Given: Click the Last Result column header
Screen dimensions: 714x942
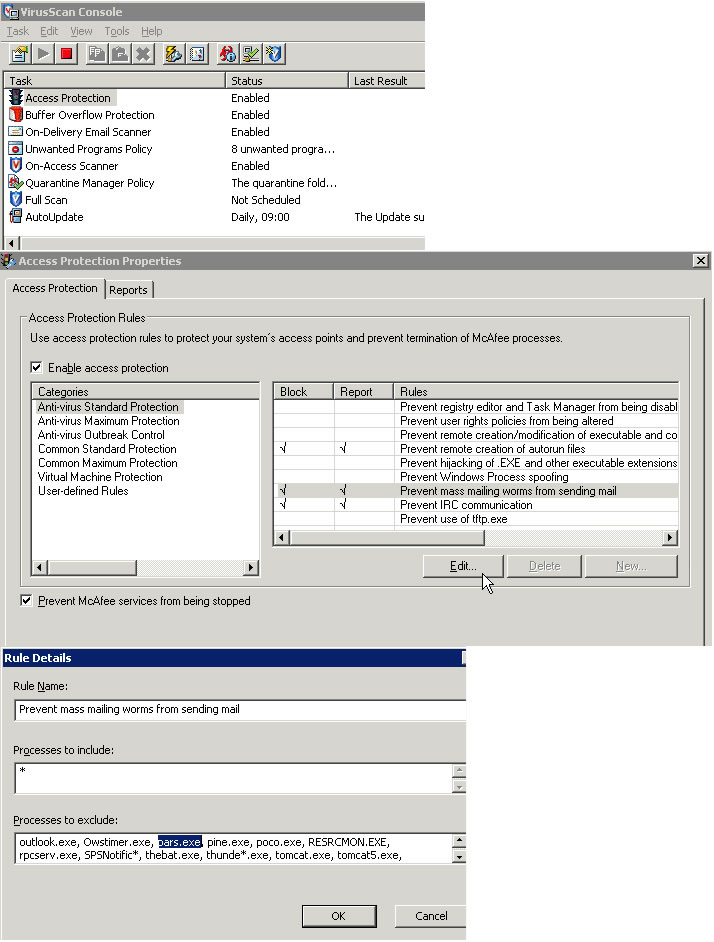Looking at the screenshot, I should (386, 81).
